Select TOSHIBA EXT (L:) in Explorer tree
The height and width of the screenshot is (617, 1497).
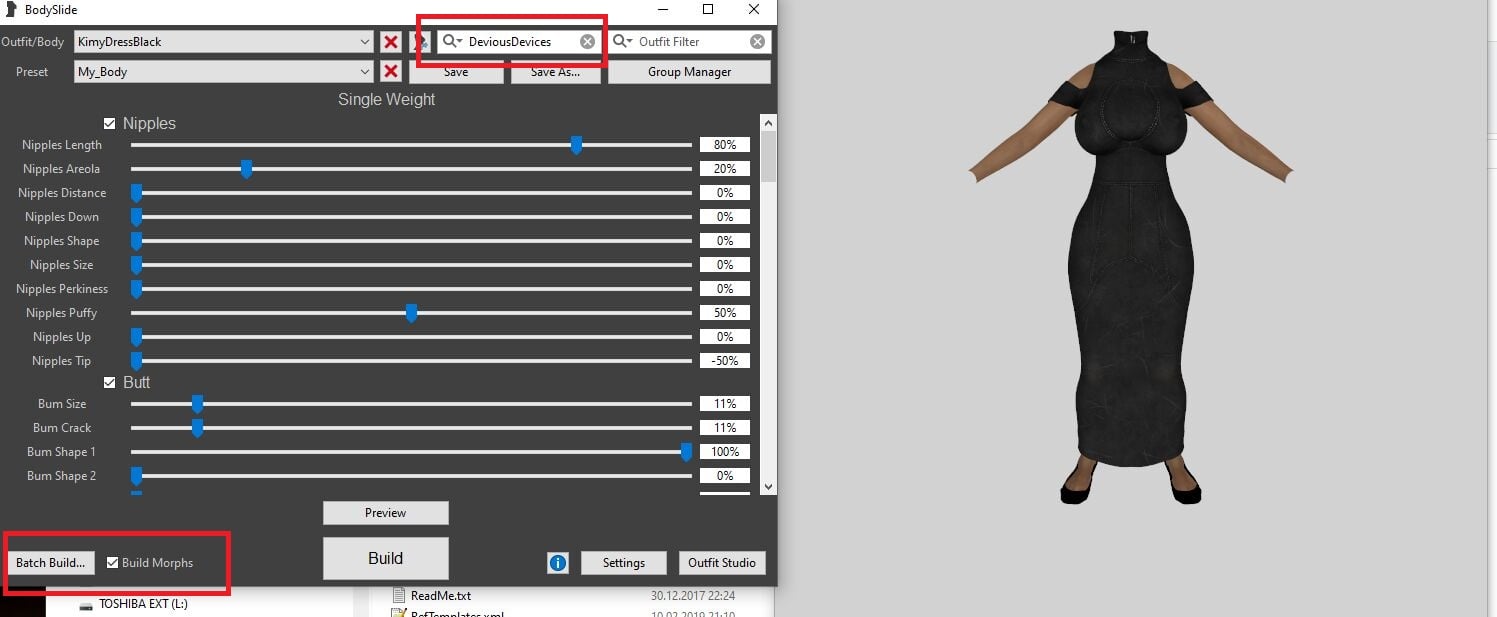(143, 604)
